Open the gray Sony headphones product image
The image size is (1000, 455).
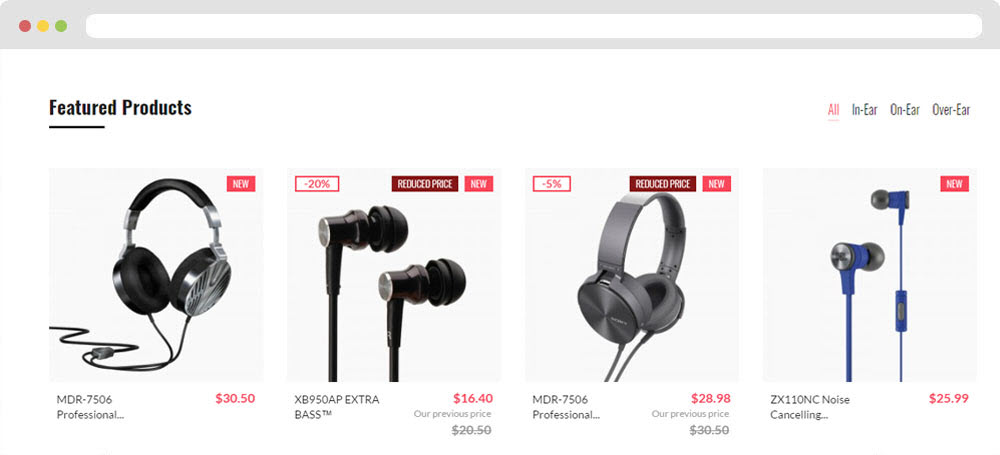click(632, 275)
